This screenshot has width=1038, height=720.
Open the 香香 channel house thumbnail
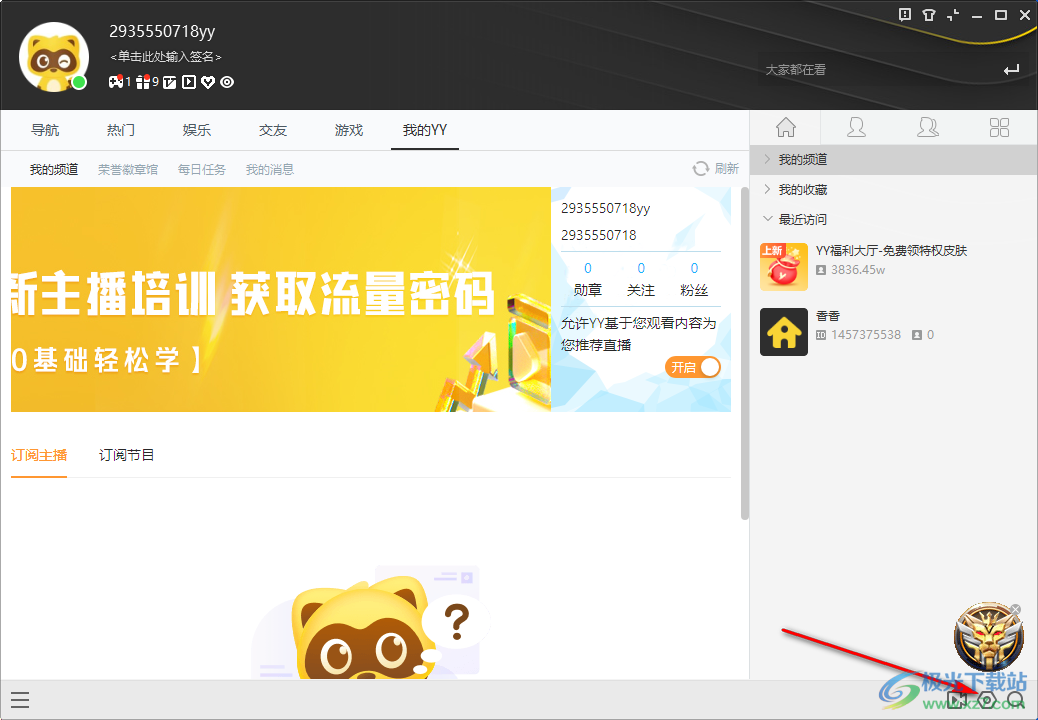pos(784,332)
